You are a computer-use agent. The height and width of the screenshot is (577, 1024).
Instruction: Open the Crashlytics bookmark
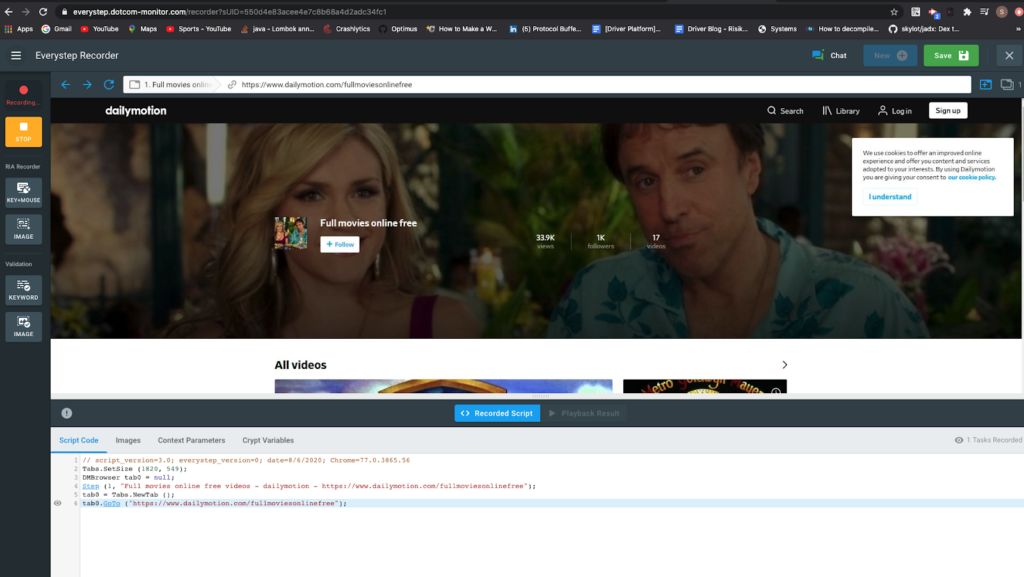pos(347,29)
